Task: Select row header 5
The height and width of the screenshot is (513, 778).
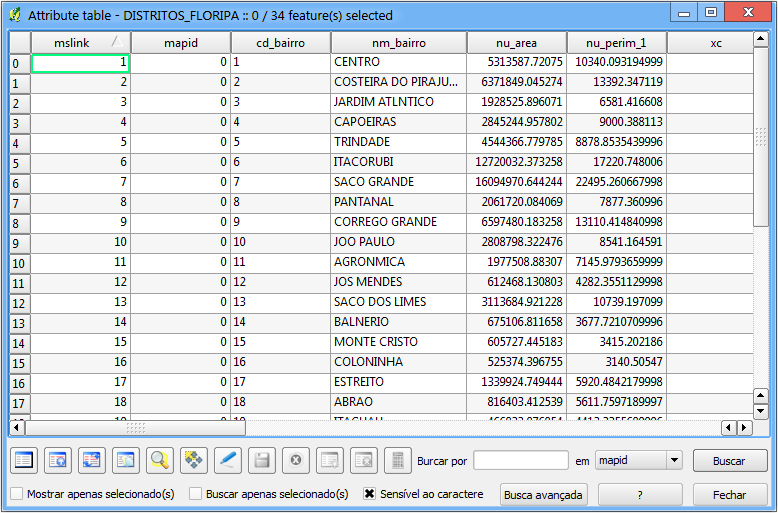Action: coord(20,163)
